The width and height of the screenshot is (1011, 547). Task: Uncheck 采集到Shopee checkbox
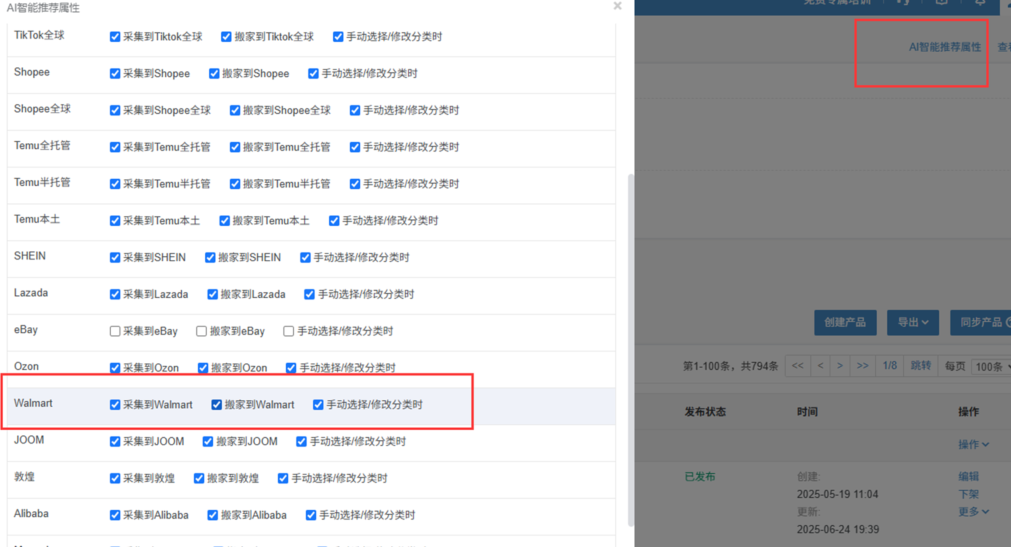point(115,74)
